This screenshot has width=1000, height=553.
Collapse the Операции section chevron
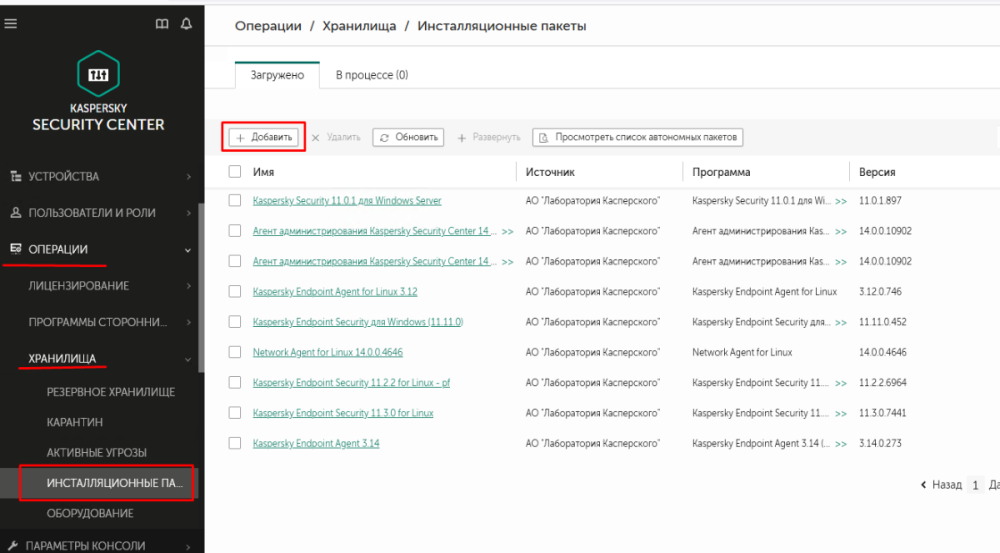click(188, 250)
